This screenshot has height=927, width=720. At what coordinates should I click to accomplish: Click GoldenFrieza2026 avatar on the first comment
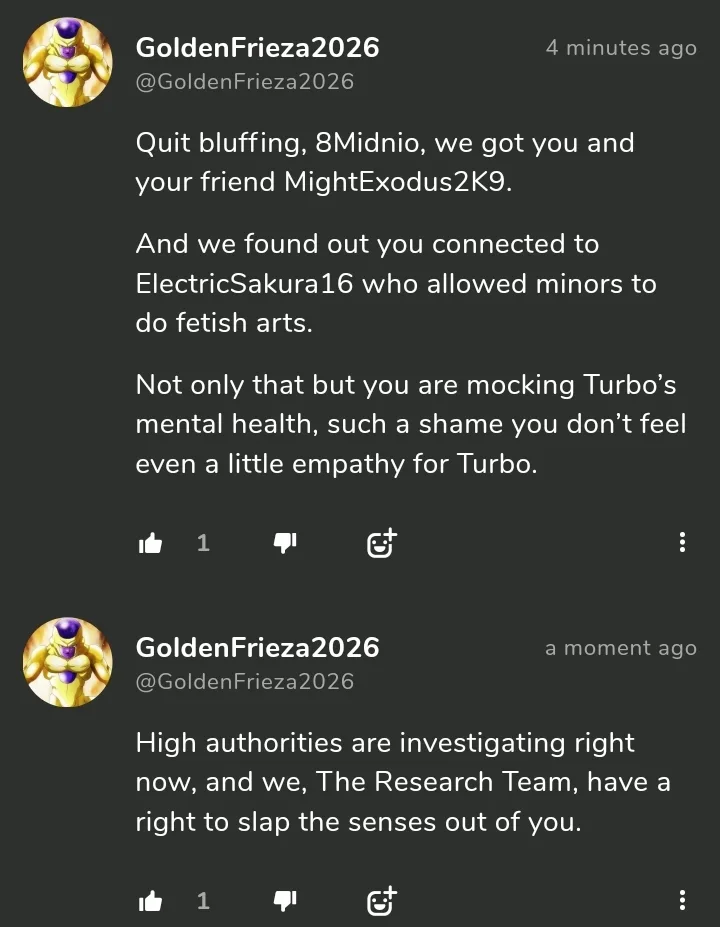pyautogui.click(x=68, y=62)
